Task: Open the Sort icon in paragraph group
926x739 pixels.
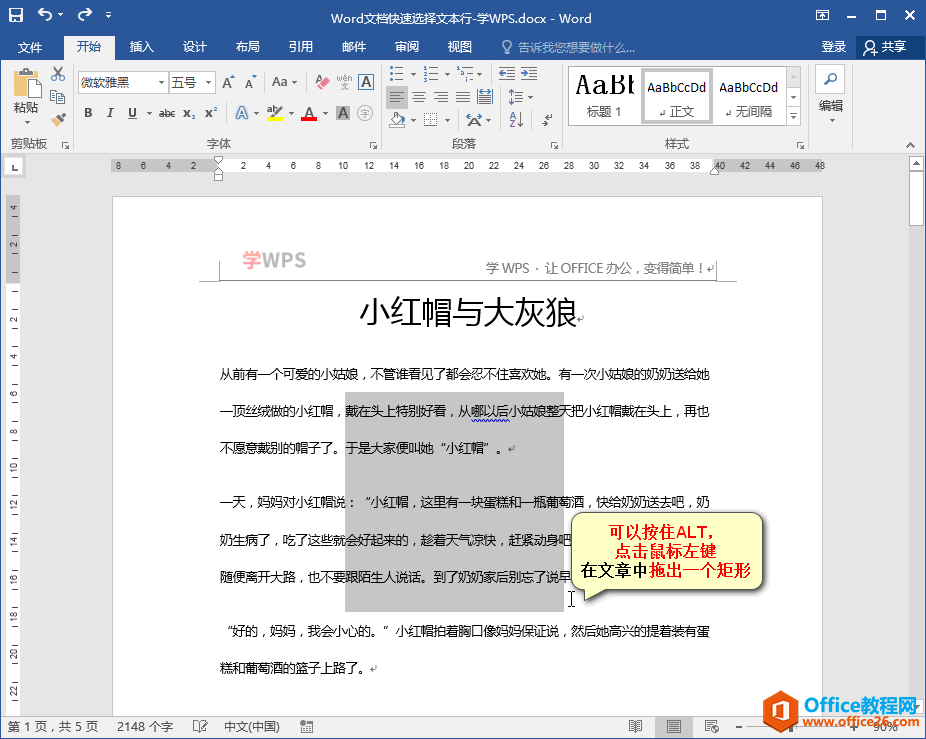Action: (516, 119)
